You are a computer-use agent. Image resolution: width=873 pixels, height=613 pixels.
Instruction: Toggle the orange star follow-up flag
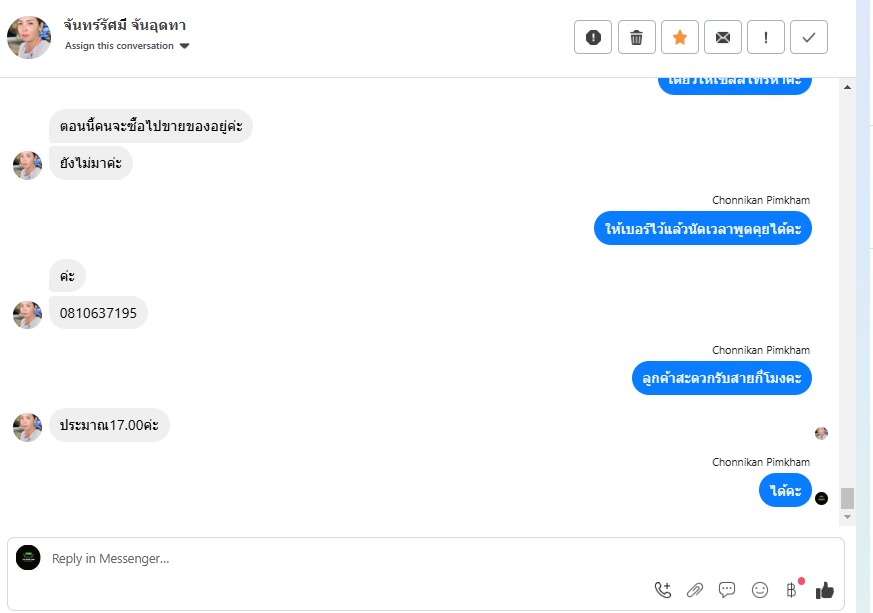coord(680,37)
